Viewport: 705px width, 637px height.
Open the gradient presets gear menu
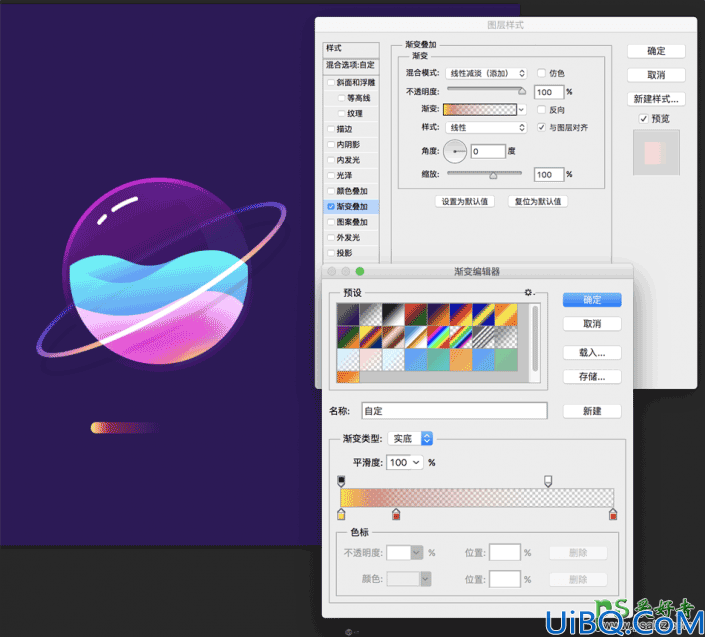(x=529, y=292)
